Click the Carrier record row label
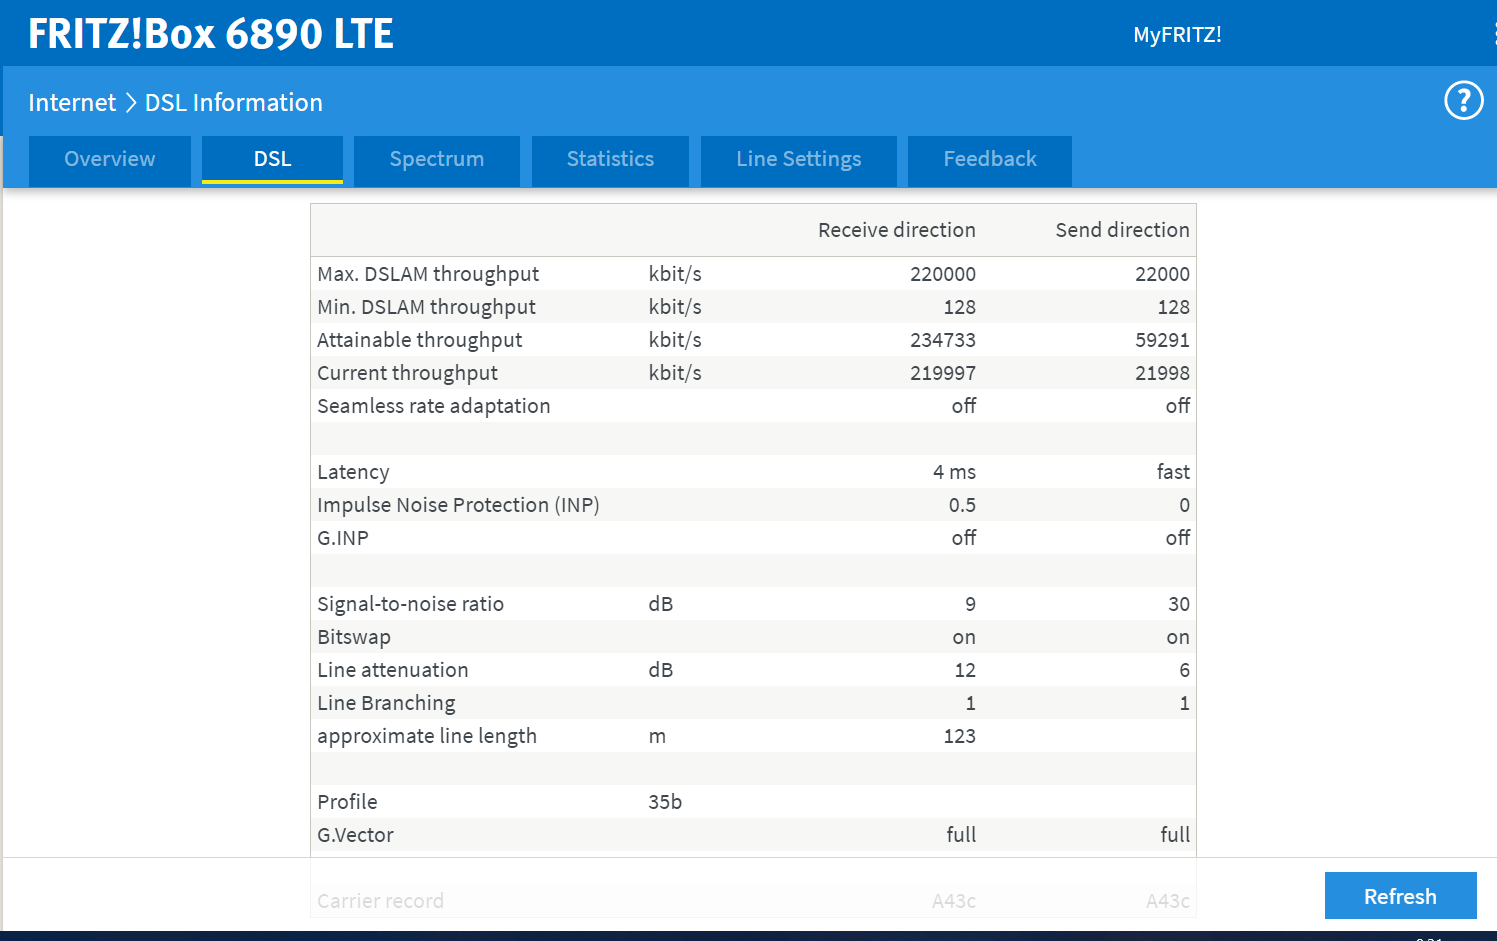 [x=380, y=901]
